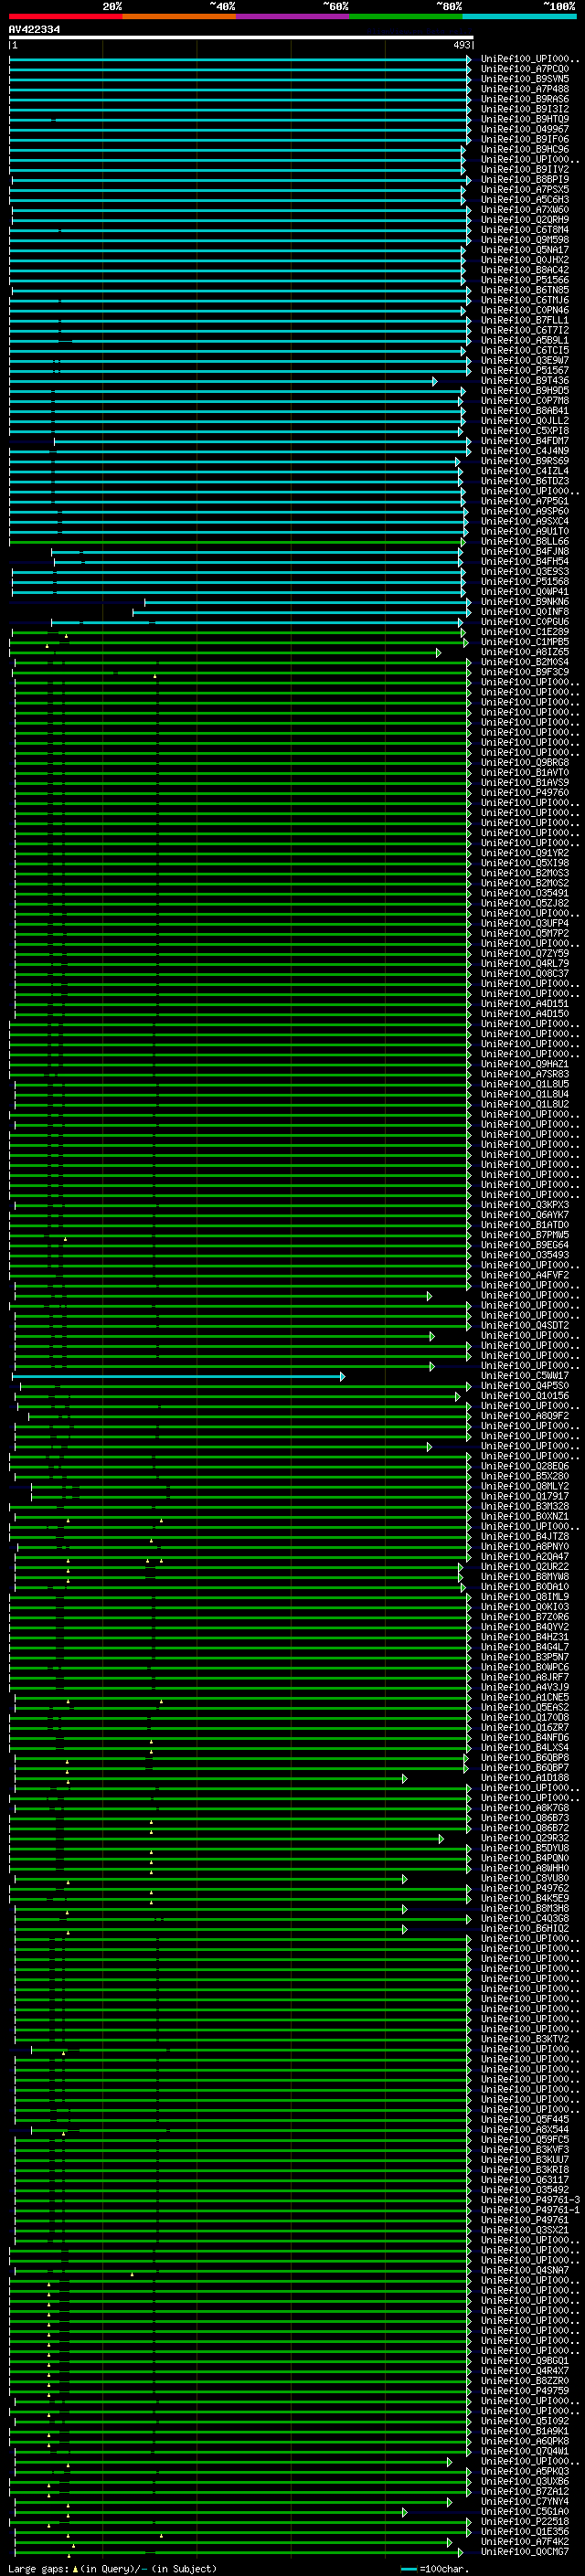The height and width of the screenshot is (2576, 585).
Task: Click label UniRef100_B8BPI9
Action: pyautogui.click(x=525, y=179)
